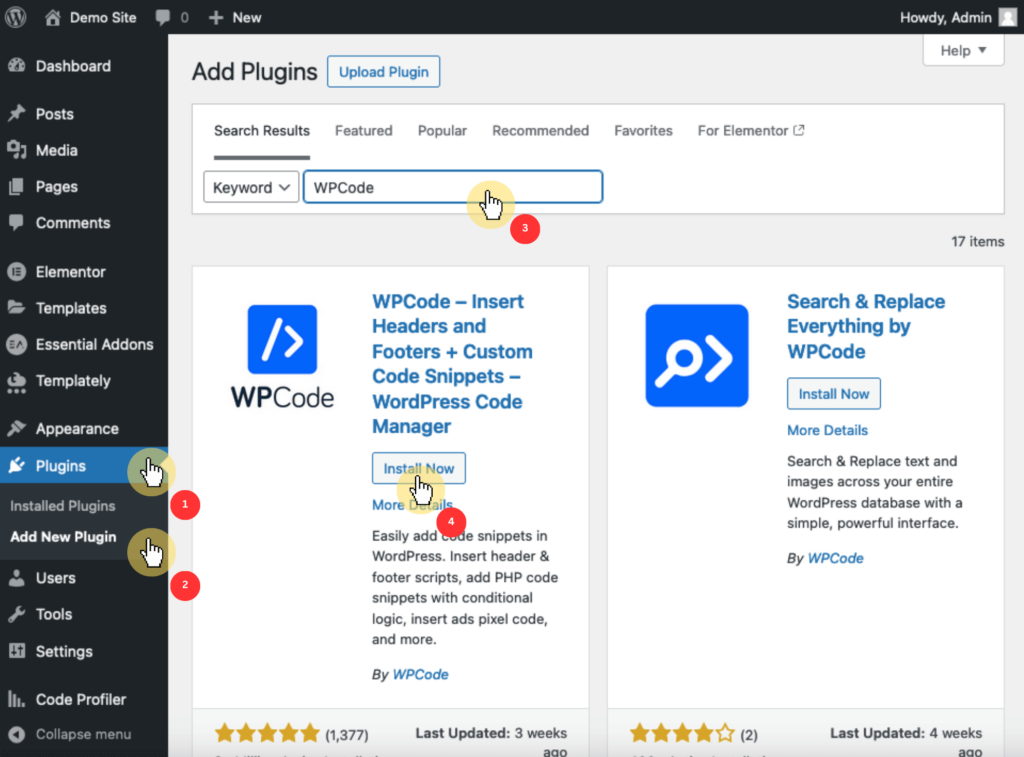Open the Code Profiler menu item label
This screenshot has height=757, width=1024.
pos(81,700)
